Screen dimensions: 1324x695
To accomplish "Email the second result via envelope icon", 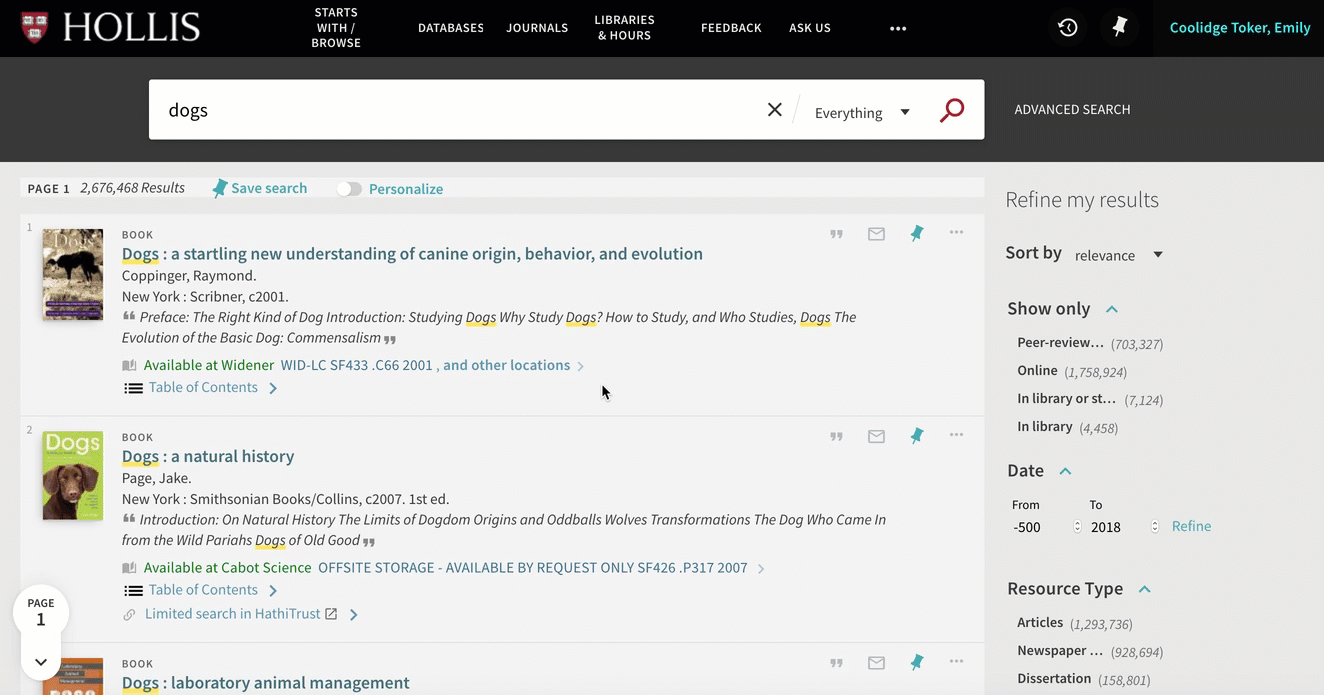I will point(876,437).
